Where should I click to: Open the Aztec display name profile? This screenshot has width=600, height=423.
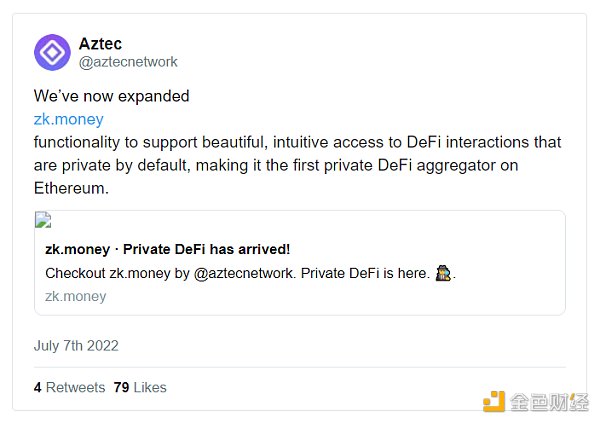pyautogui.click(x=100, y=43)
